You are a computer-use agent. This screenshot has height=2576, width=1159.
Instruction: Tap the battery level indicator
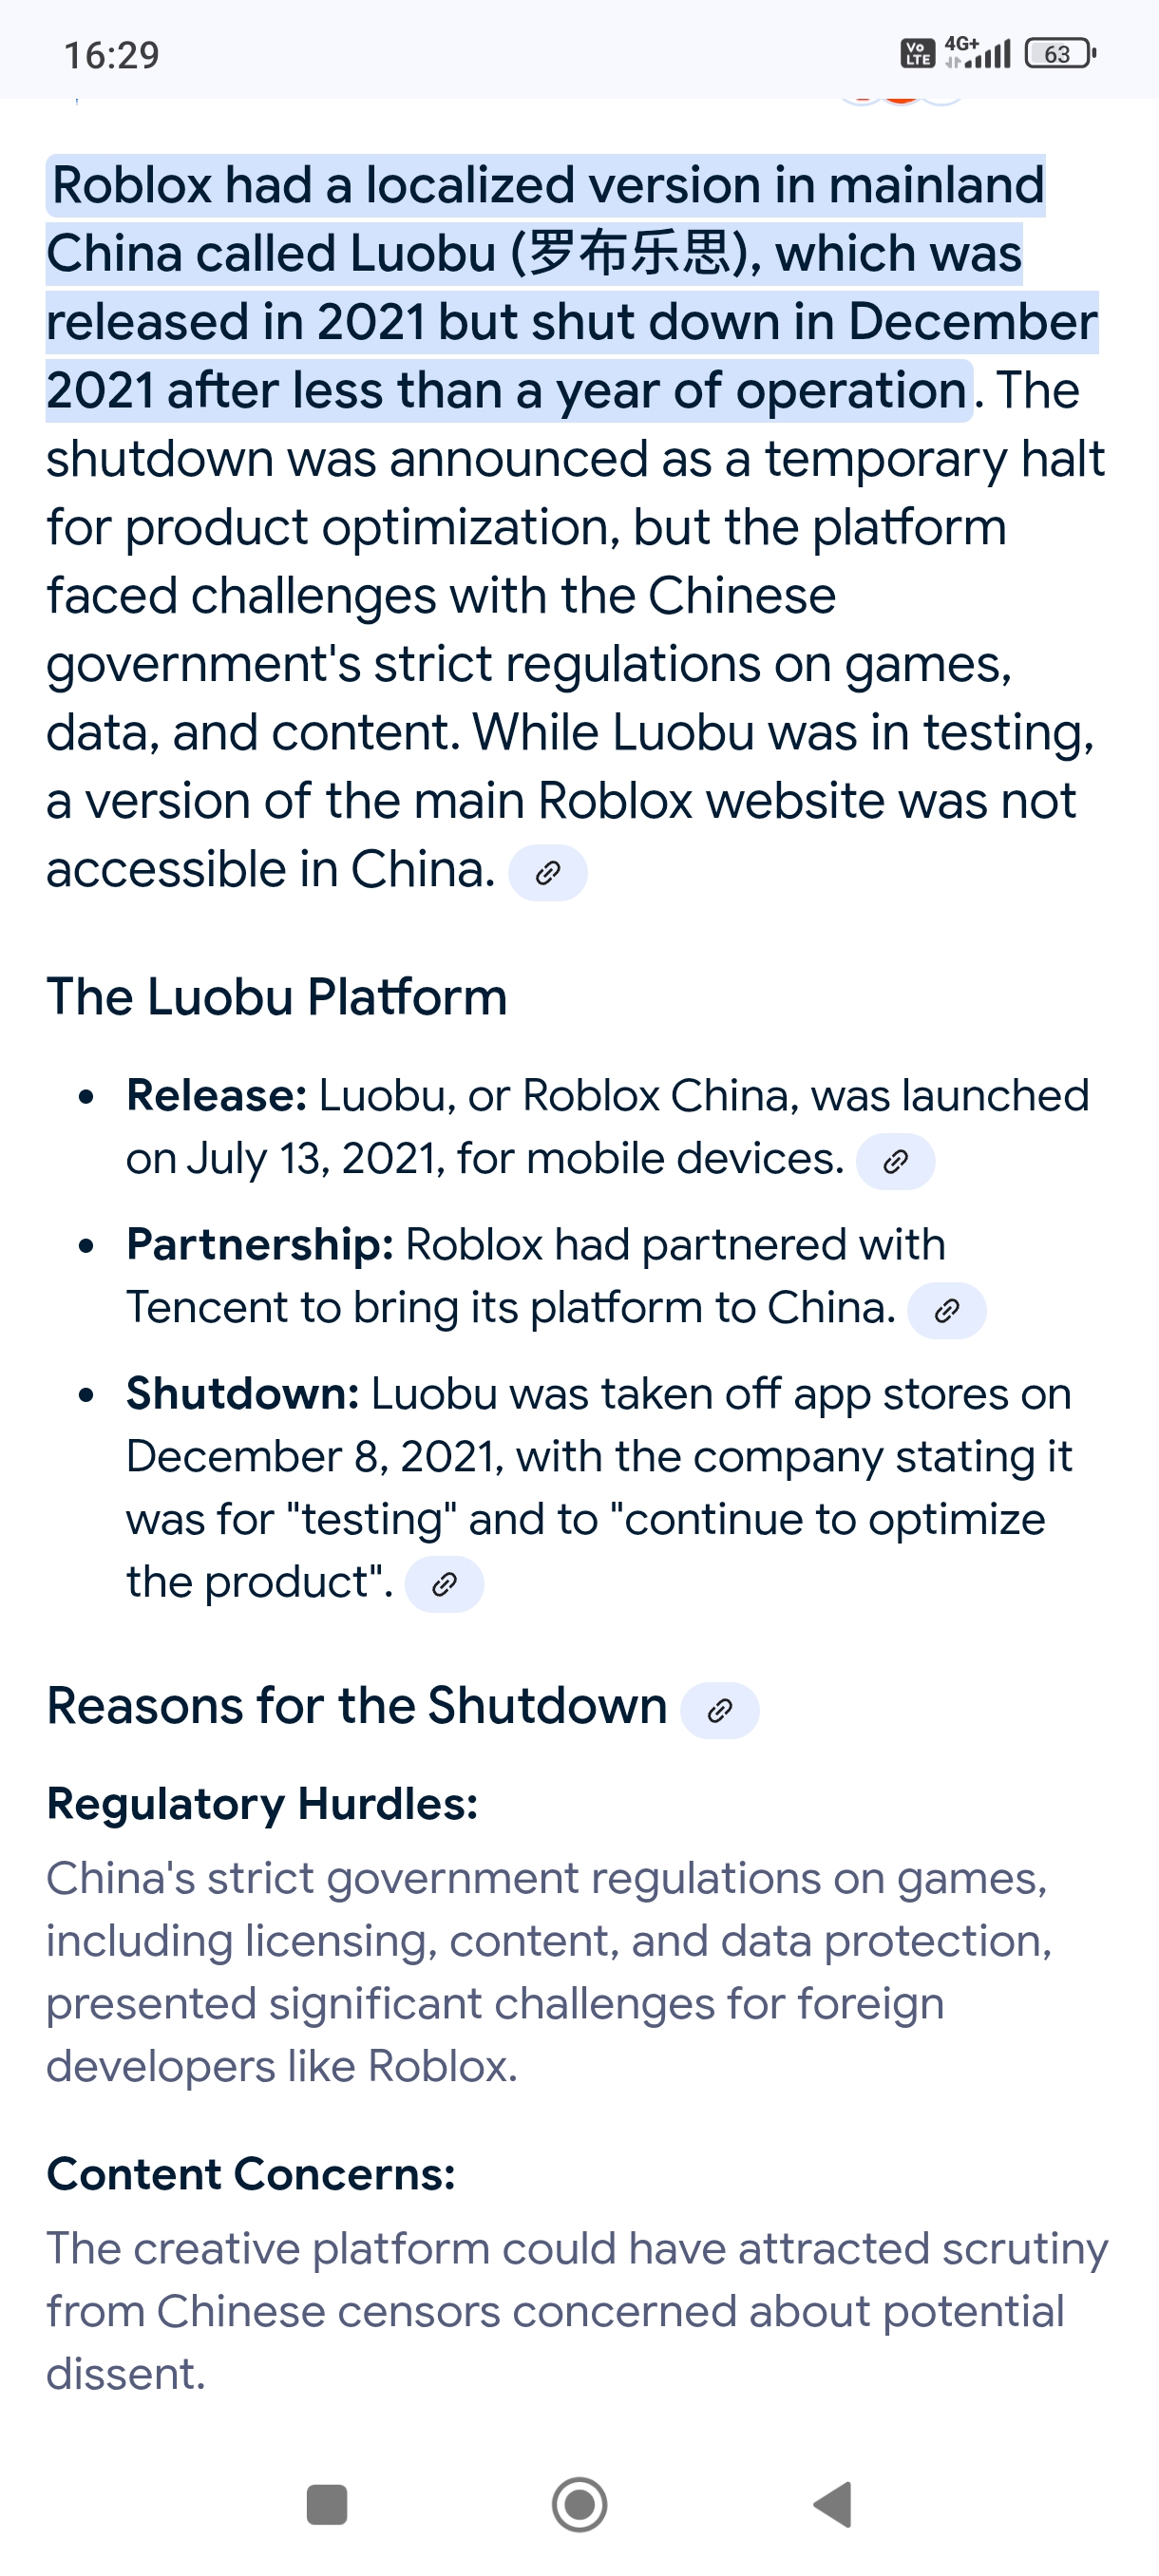1059,54
